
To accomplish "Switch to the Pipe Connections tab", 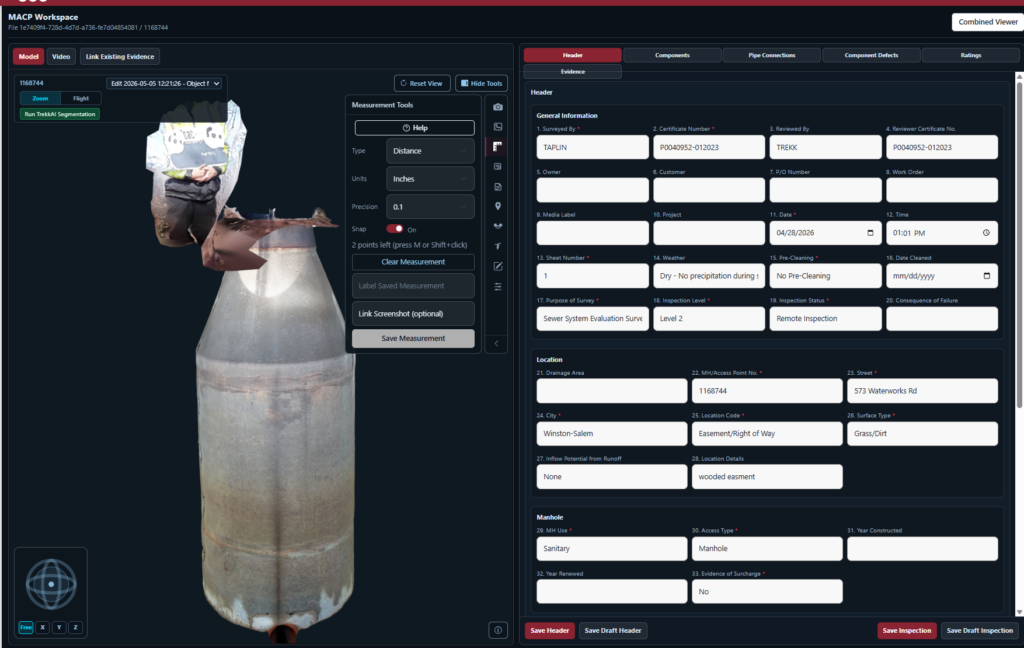I will [x=772, y=55].
